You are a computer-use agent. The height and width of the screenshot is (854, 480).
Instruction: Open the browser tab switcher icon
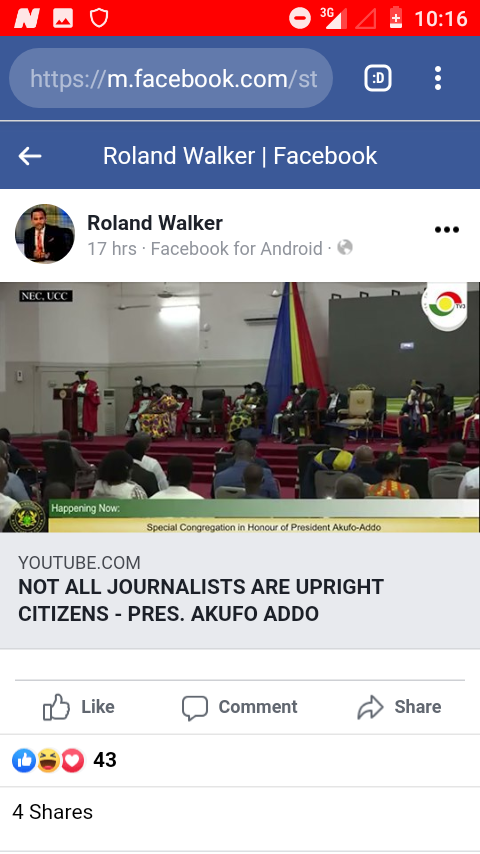pos(378,78)
